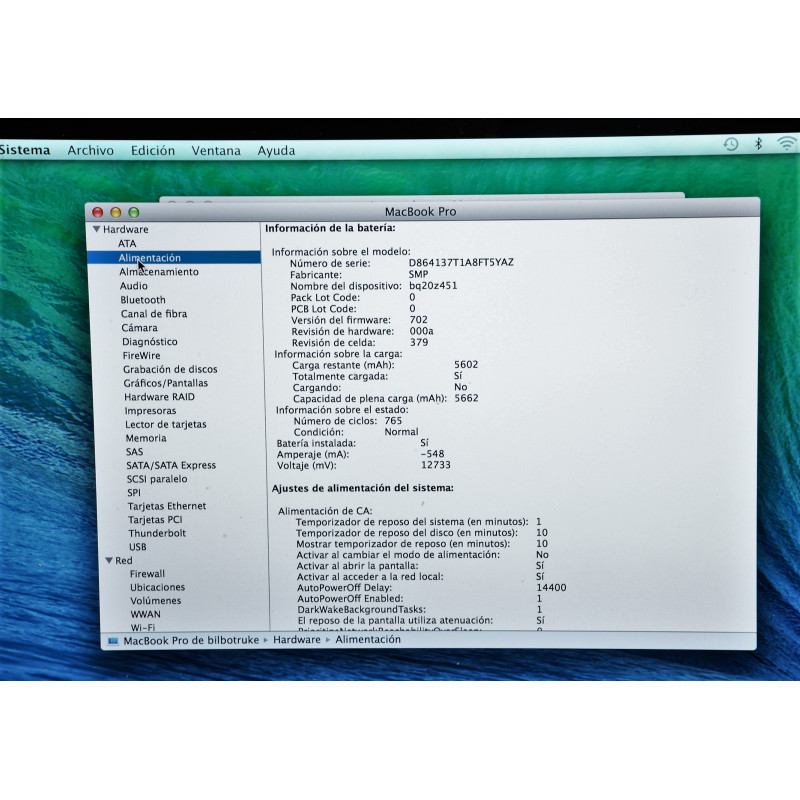Click the Bluetooth status icon
The image size is (800, 800).
click(x=758, y=144)
